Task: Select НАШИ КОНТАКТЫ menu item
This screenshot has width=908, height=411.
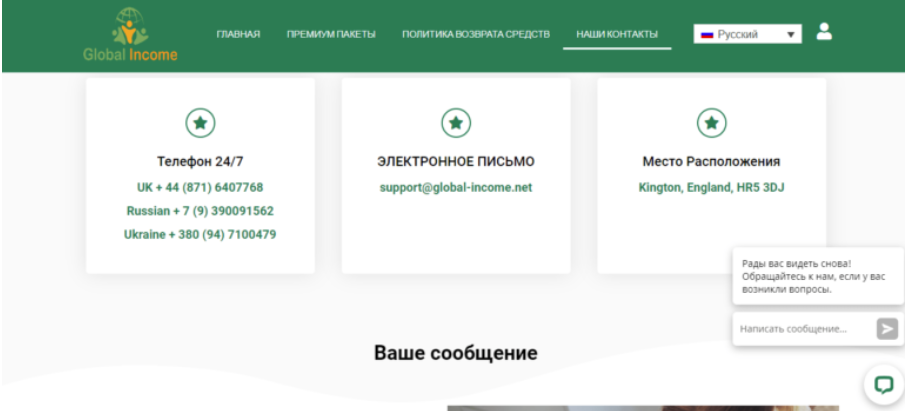Action: tap(617, 34)
